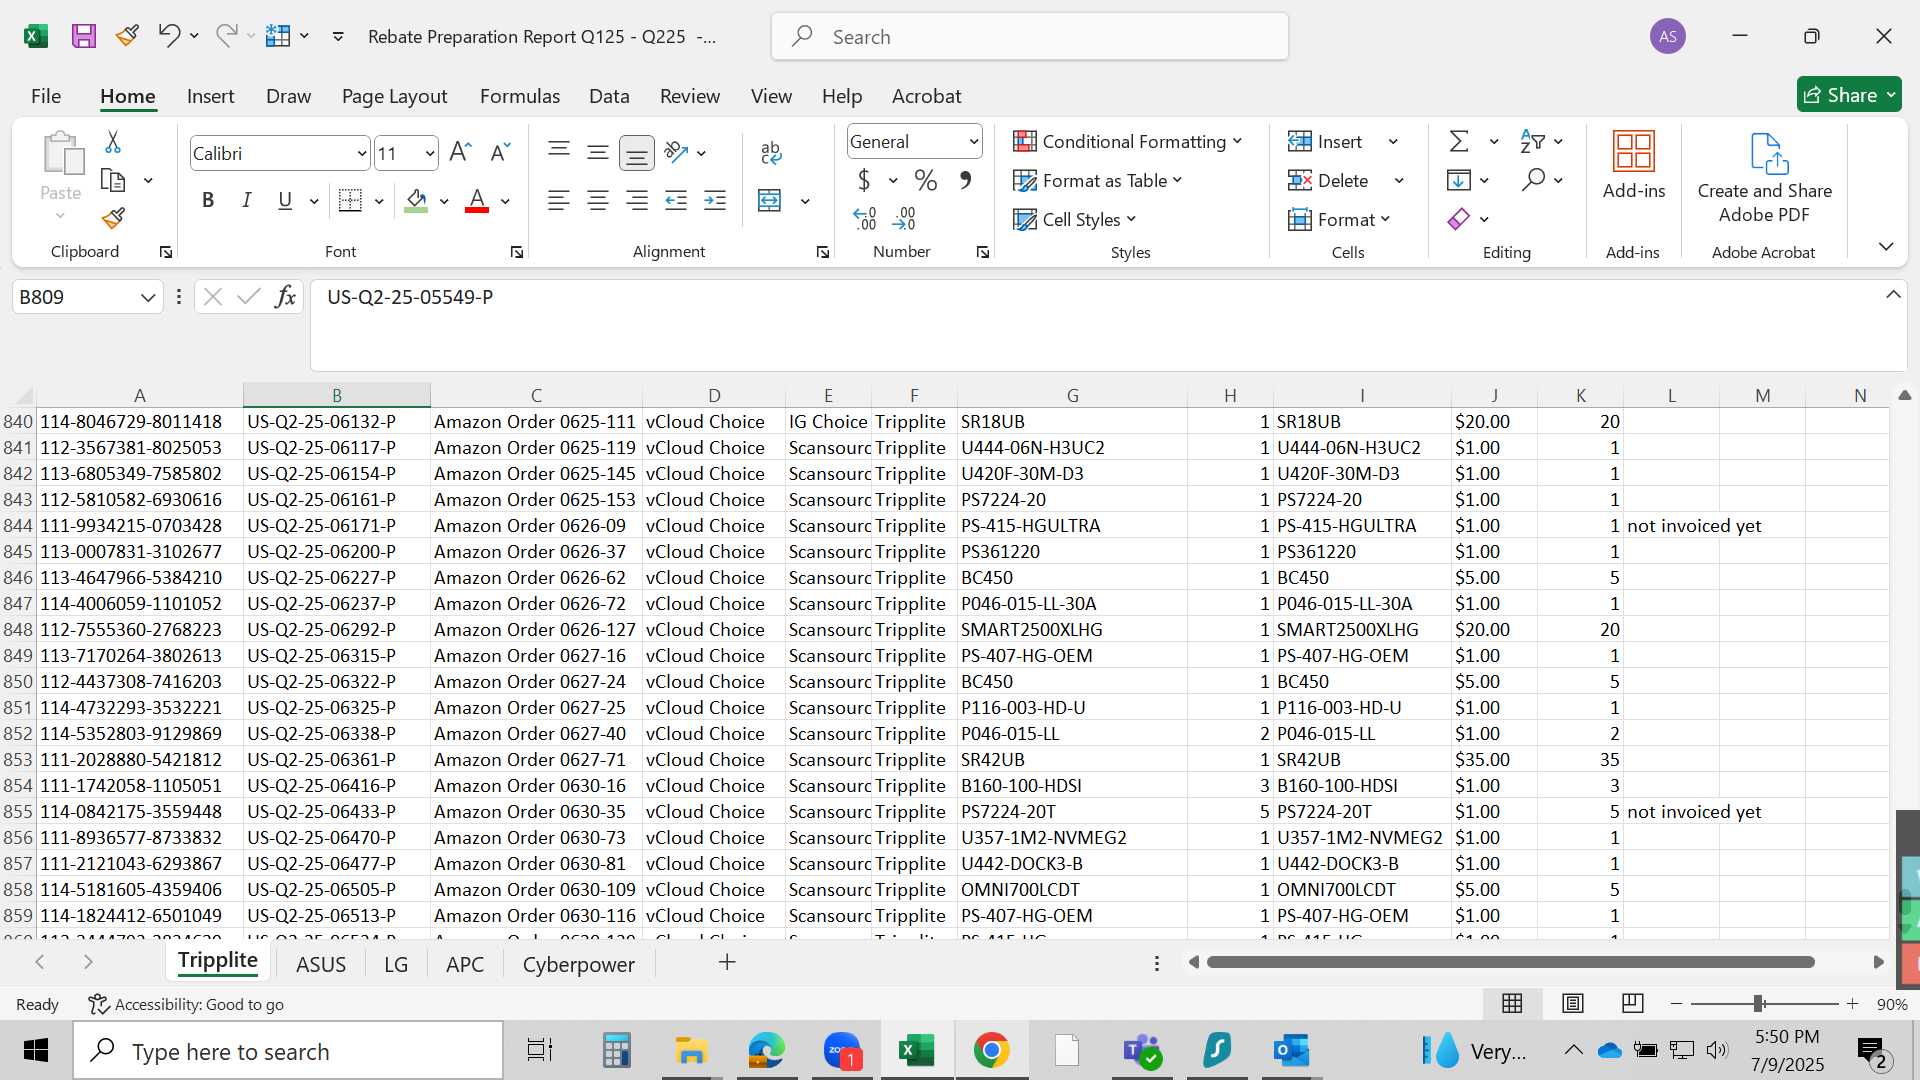Click the Format cells button

pos(1340,219)
